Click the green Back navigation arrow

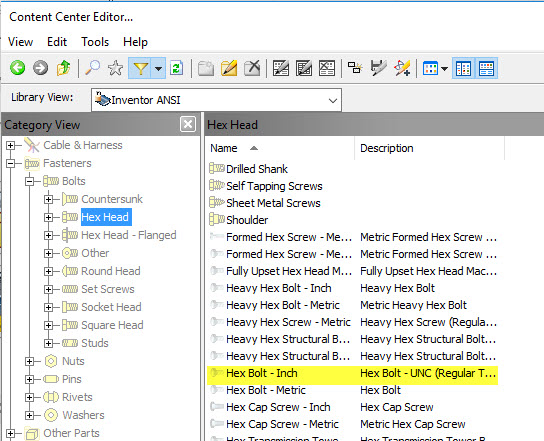point(17,68)
